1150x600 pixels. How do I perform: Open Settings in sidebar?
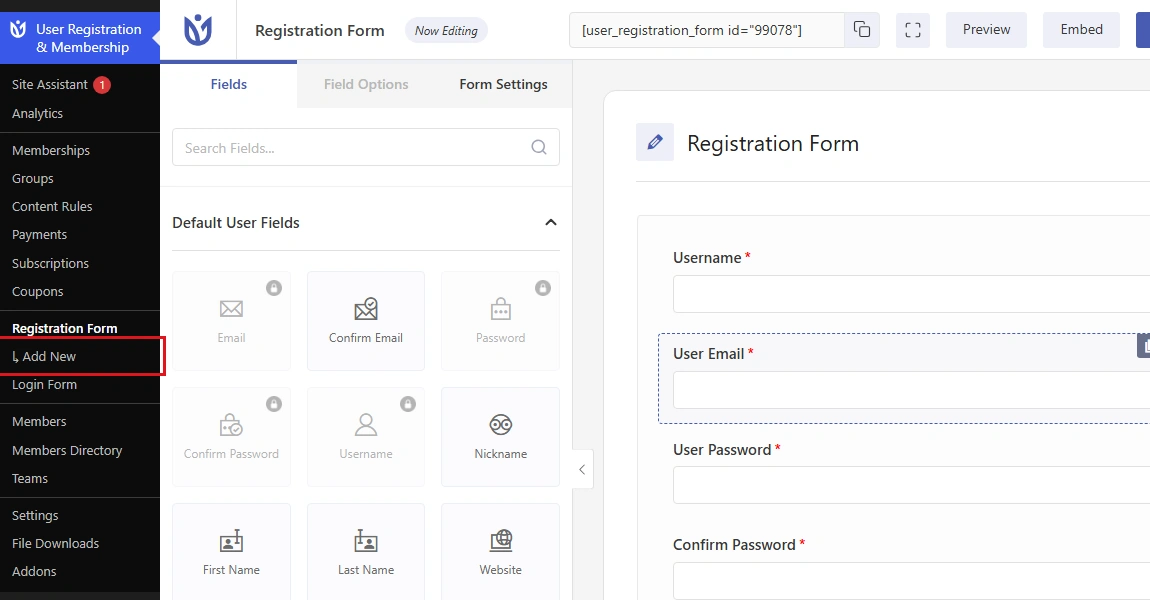coord(35,516)
